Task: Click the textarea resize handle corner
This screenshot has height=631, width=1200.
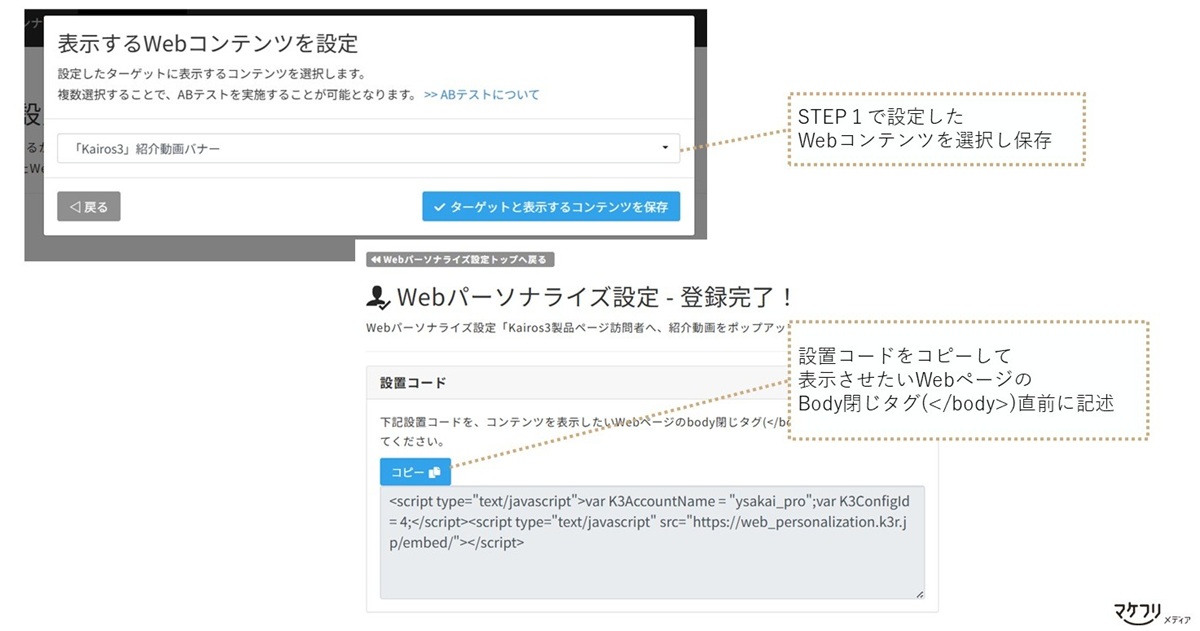Action: click(919, 594)
